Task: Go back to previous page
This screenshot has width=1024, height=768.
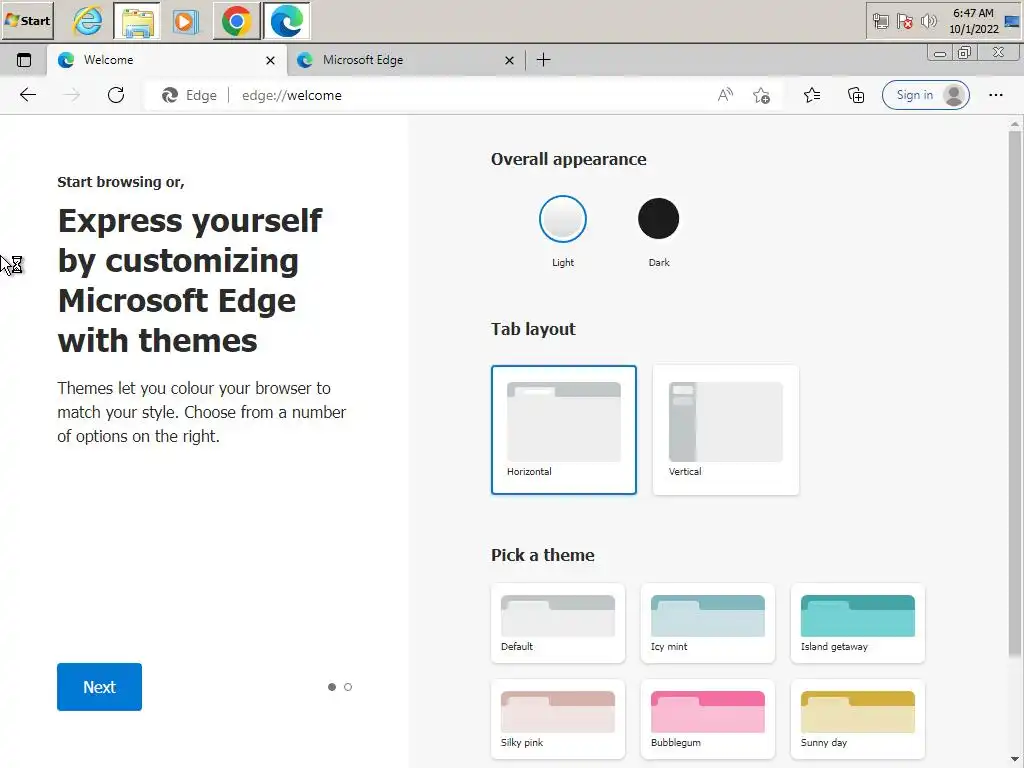Action: pyautogui.click(x=28, y=95)
